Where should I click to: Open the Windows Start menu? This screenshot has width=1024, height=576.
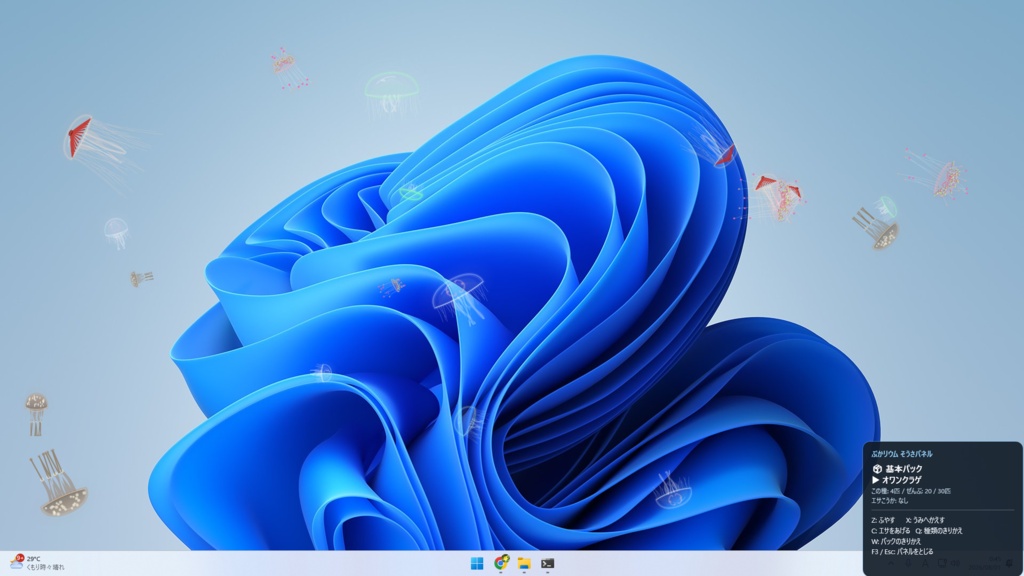477,563
